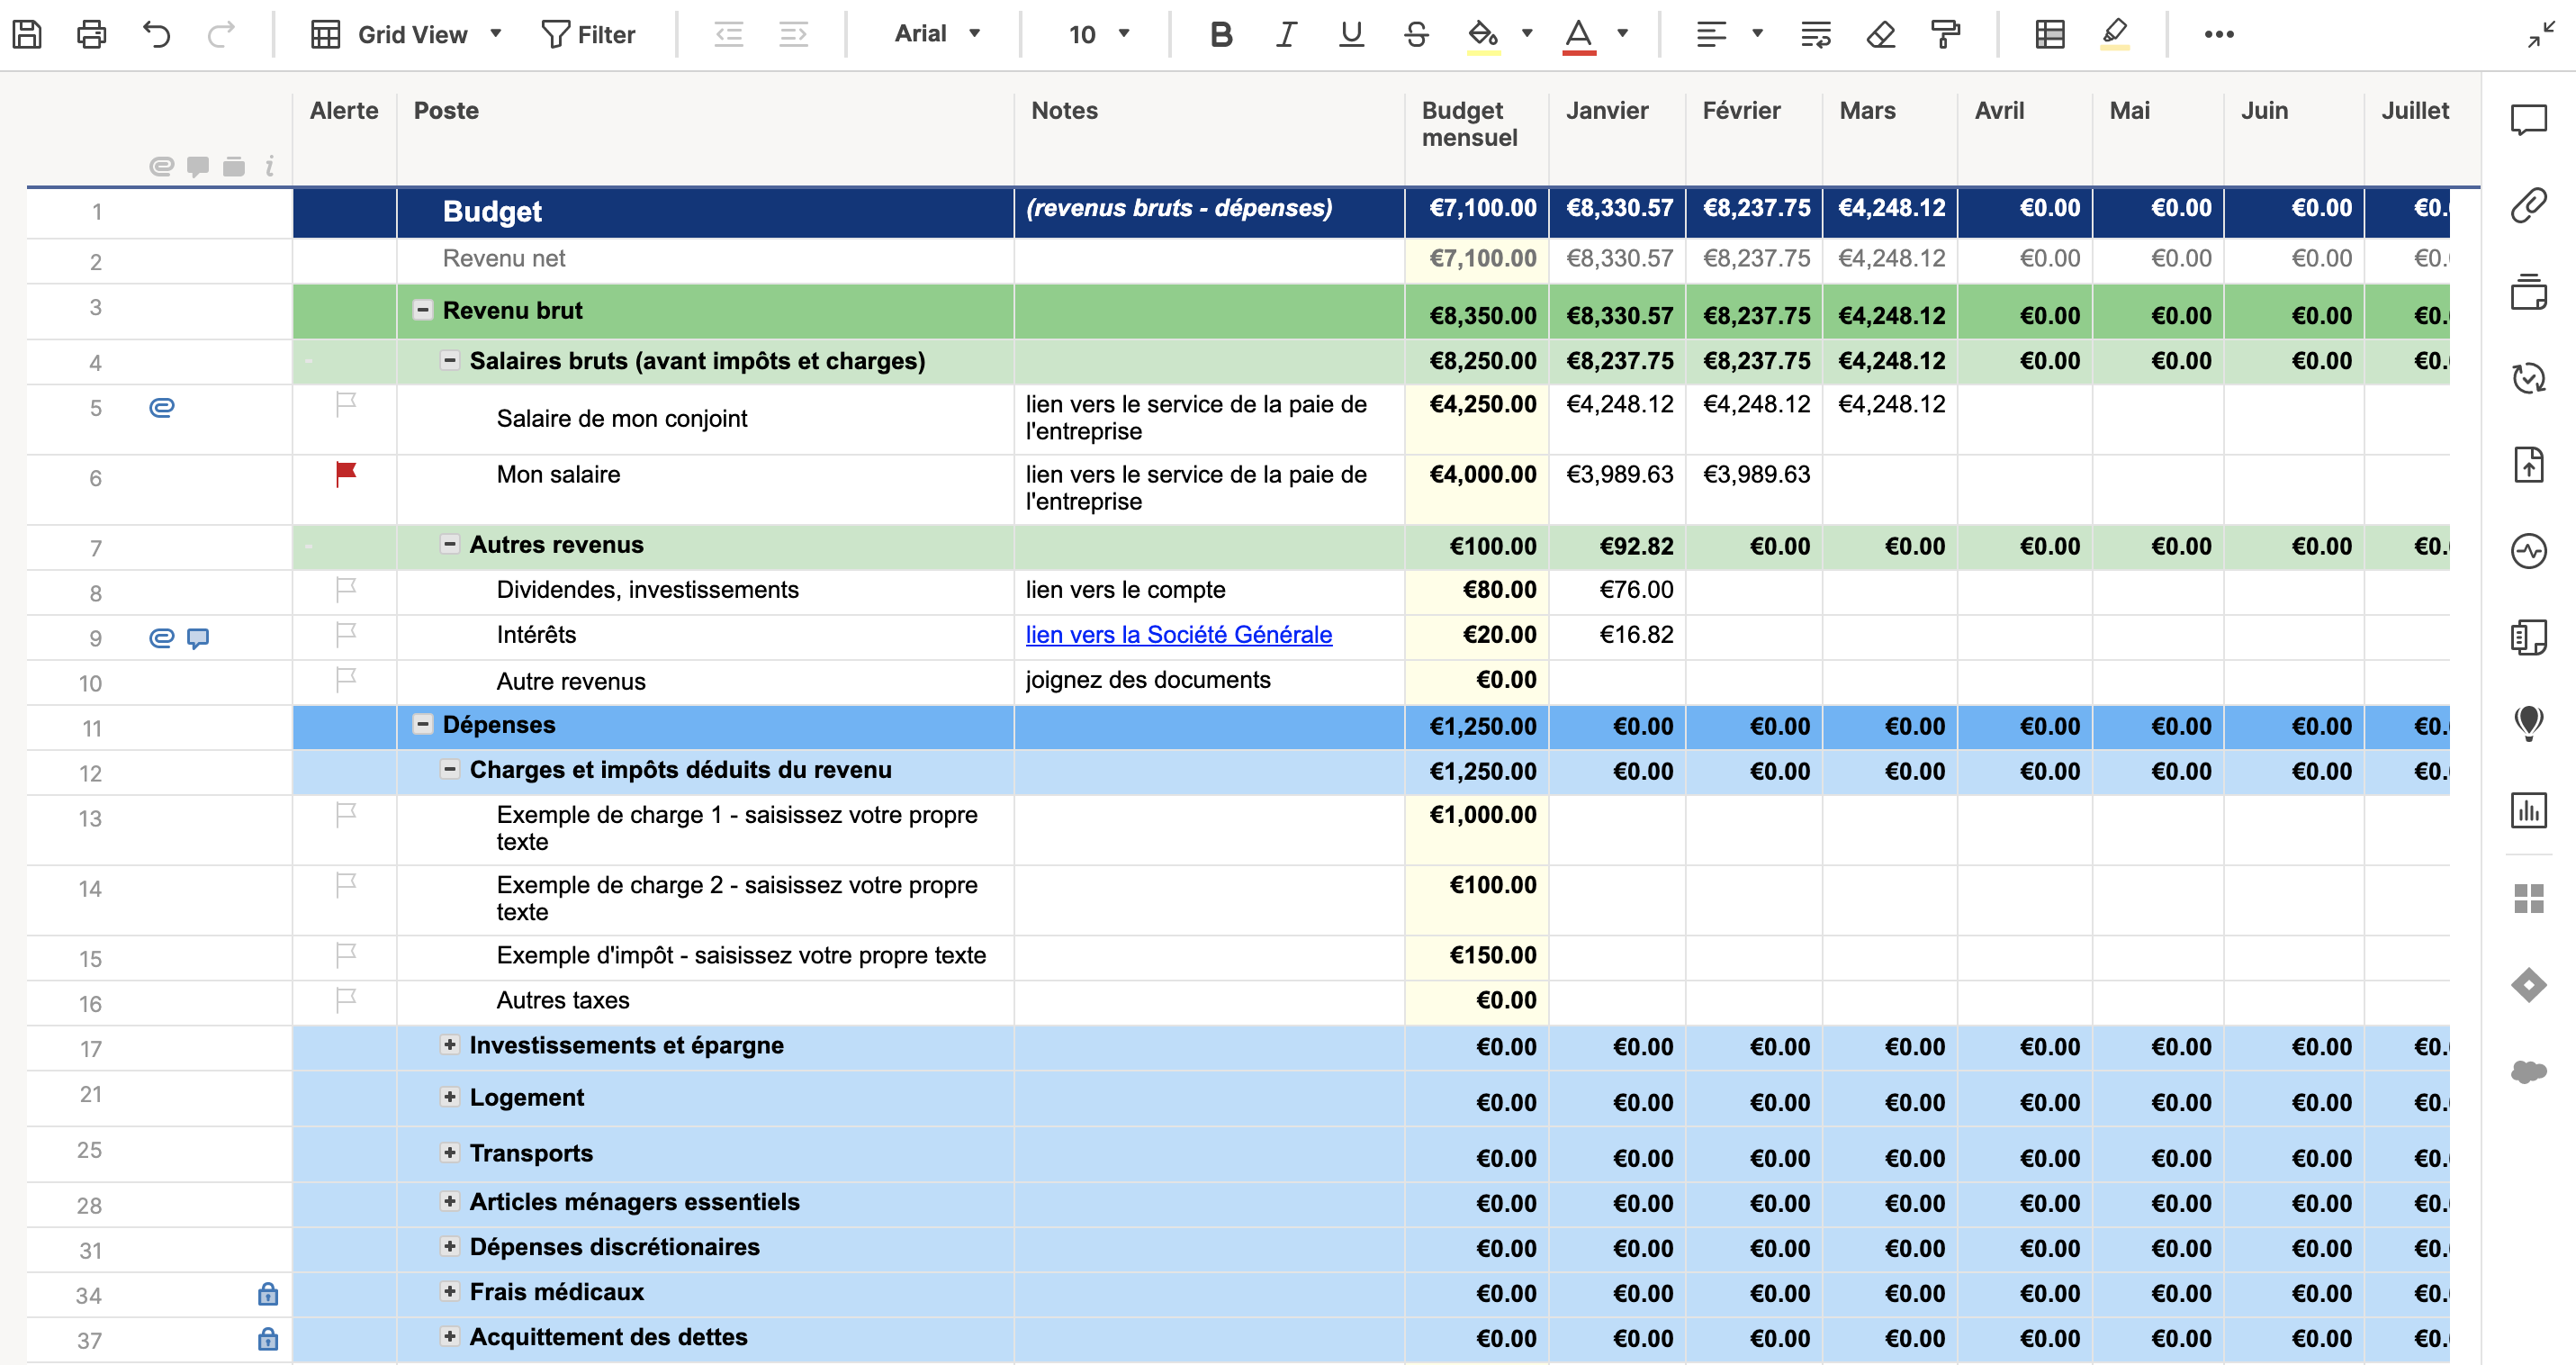This screenshot has height=1365, width=2576.
Task: Click lock icon on row 34
Action: pos(267,1294)
